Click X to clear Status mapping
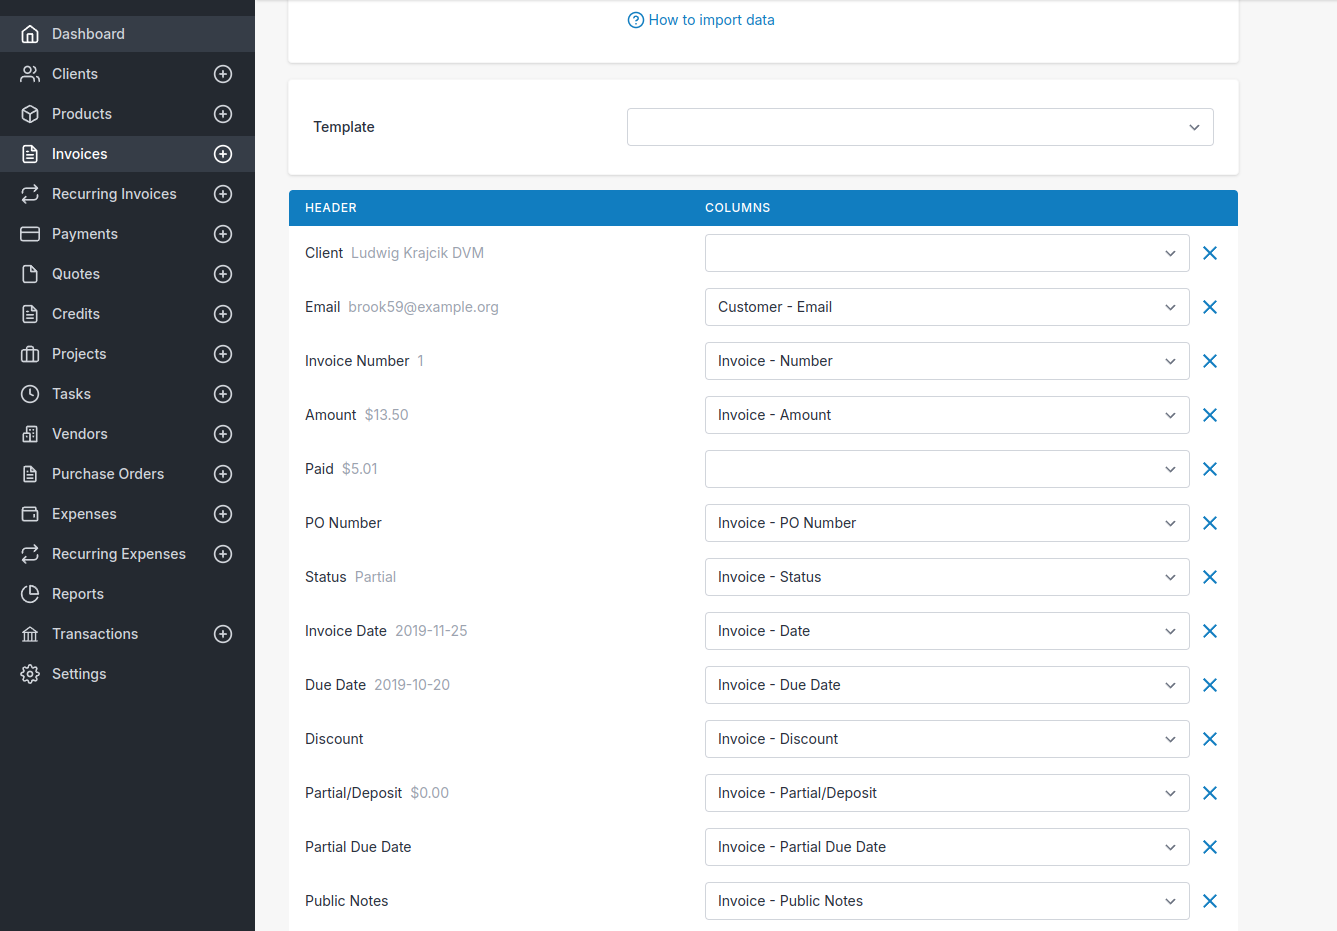1337x931 pixels. (x=1209, y=577)
